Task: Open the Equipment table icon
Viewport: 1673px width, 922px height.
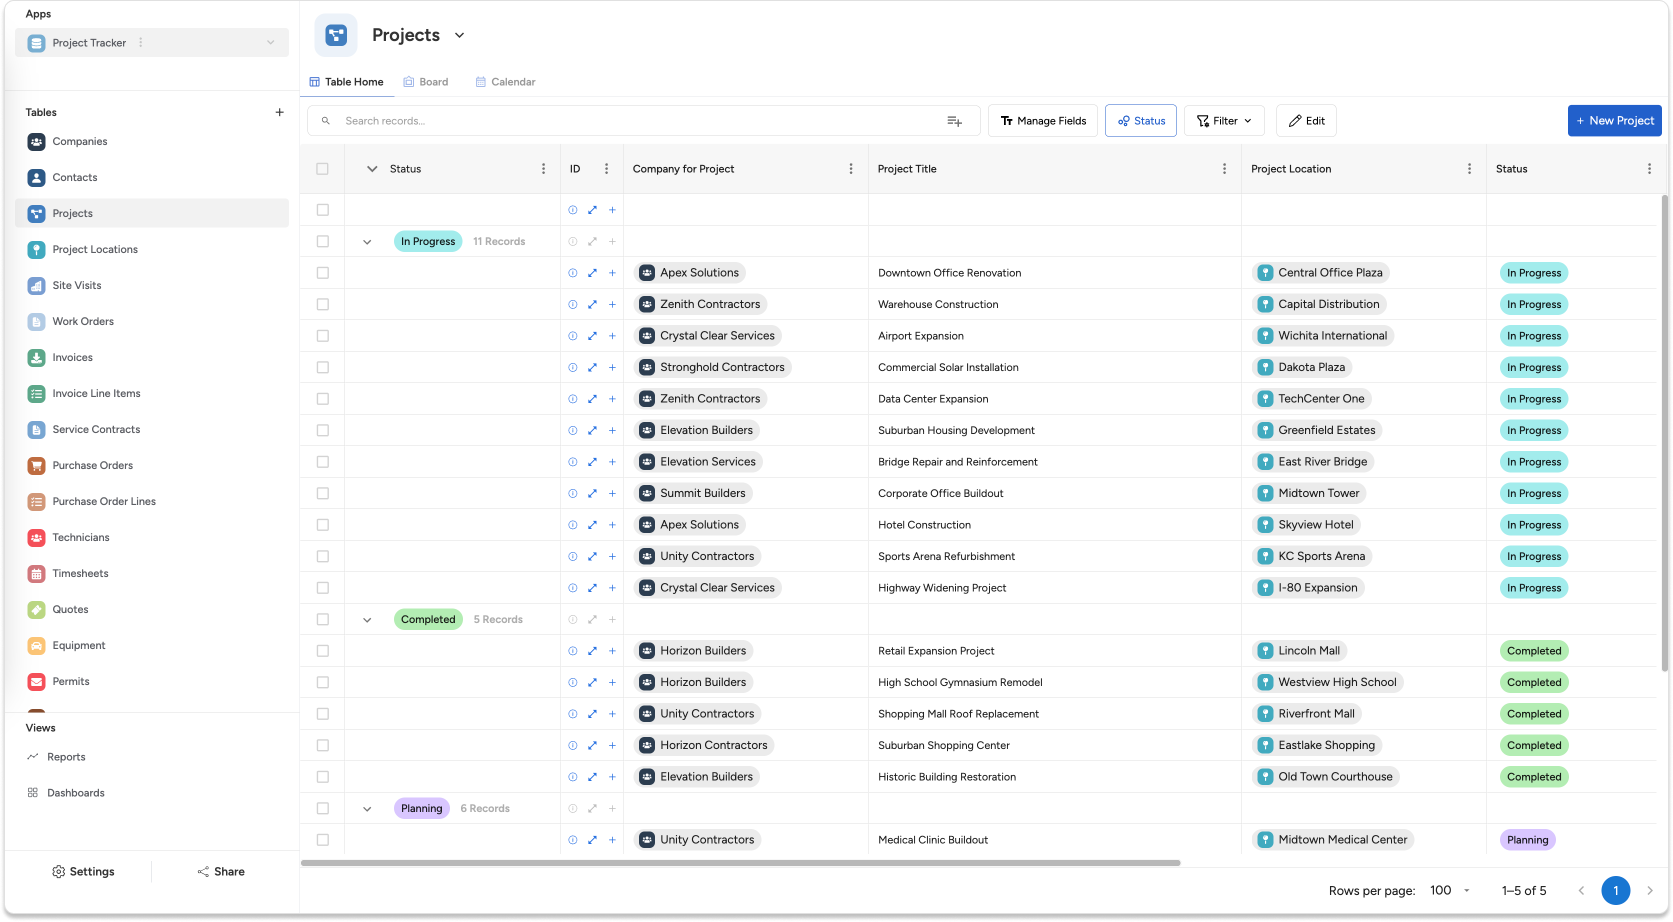Action: point(36,646)
